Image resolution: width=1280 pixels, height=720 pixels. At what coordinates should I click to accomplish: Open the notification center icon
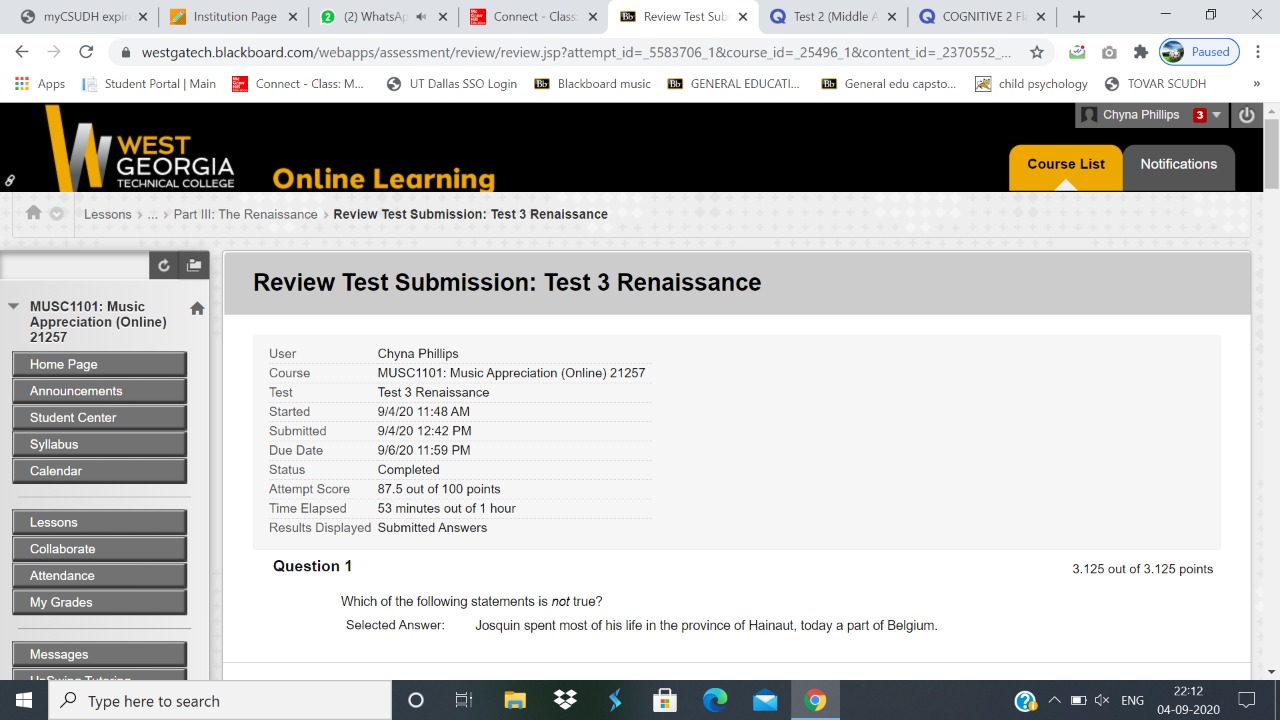click(x=1246, y=700)
